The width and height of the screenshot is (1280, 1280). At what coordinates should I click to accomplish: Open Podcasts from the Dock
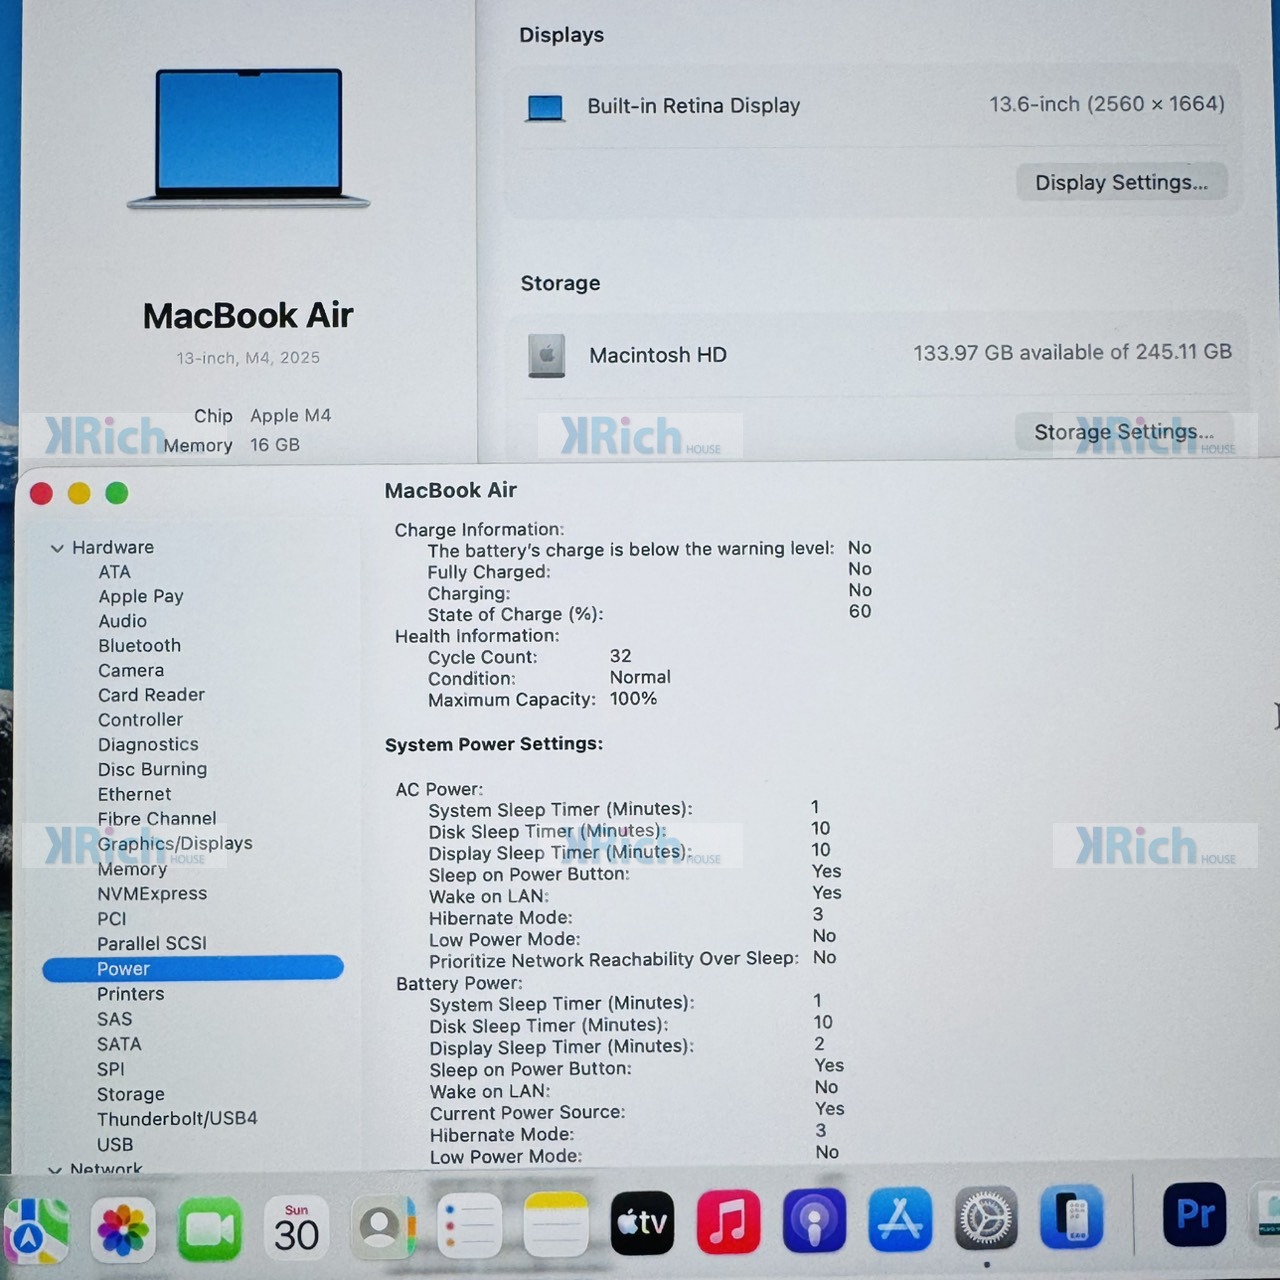coord(814,1220)
